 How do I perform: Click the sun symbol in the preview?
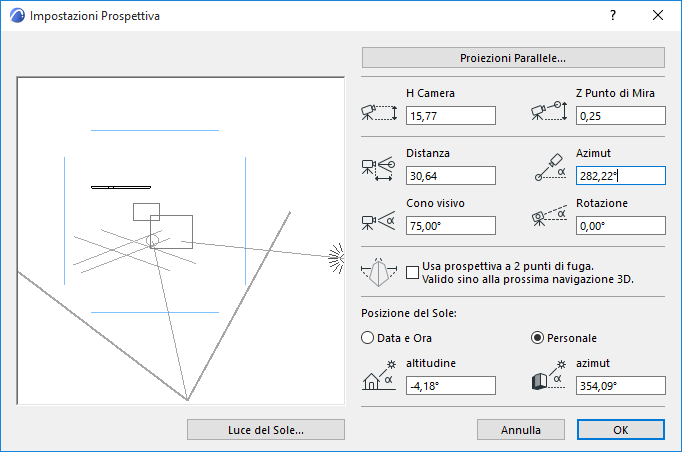click(337, 257)
